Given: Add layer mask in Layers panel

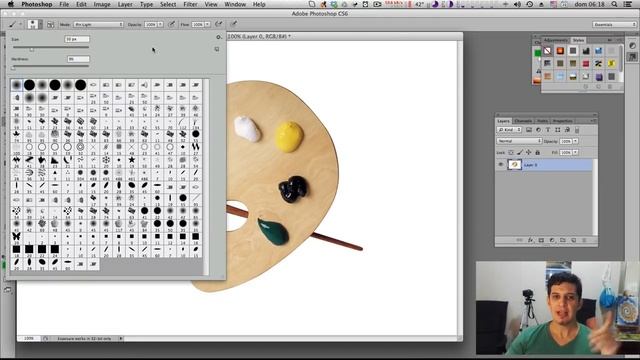Looking at the screenshot, I should pyautogui.click(x=541, y=240).
